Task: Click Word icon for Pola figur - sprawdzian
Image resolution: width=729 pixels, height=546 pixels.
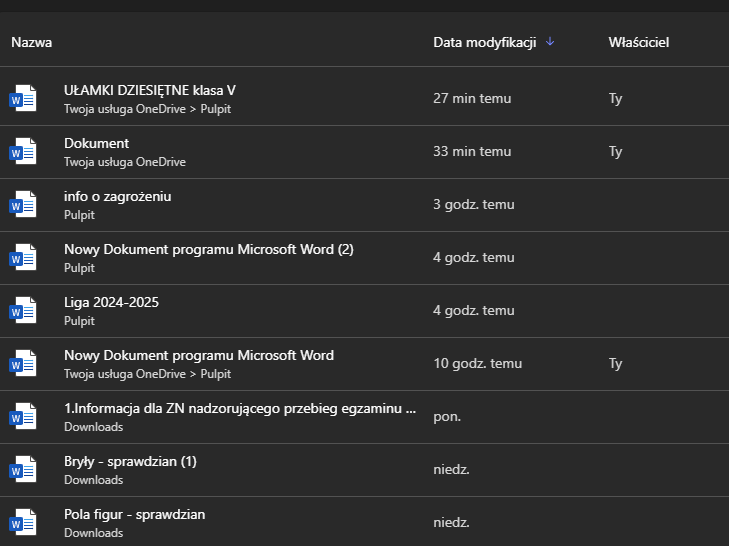Action: pos(23,523)
